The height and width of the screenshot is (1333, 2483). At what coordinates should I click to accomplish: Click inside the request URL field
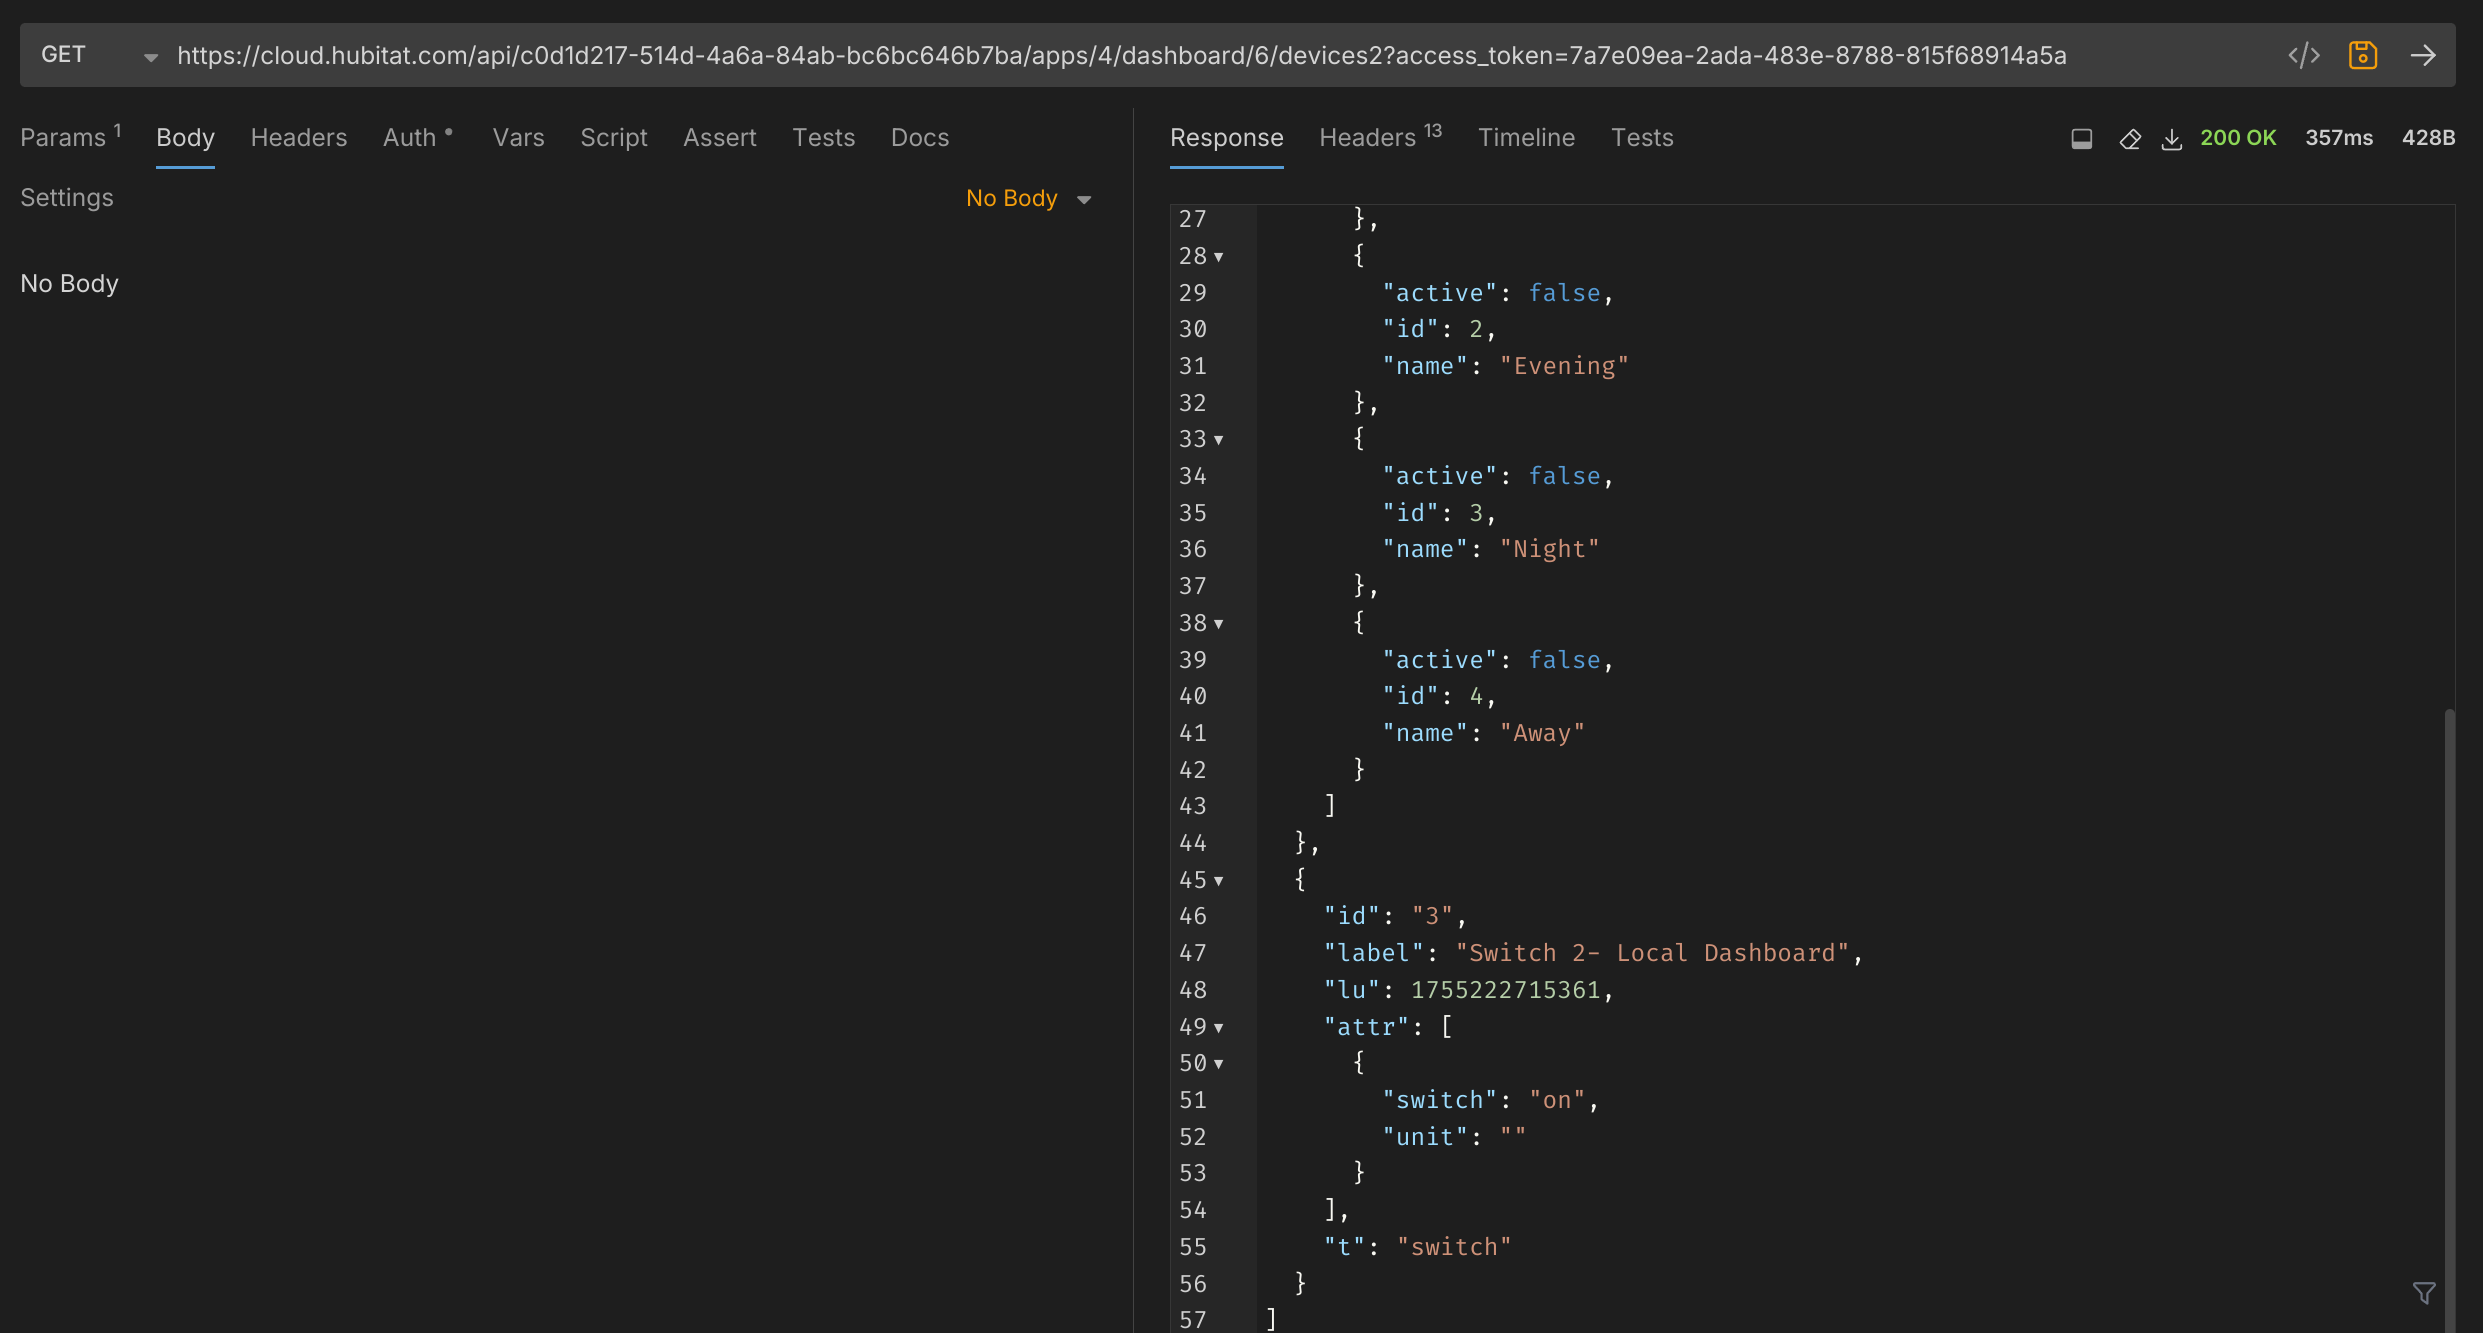(x=1120, y=56)
